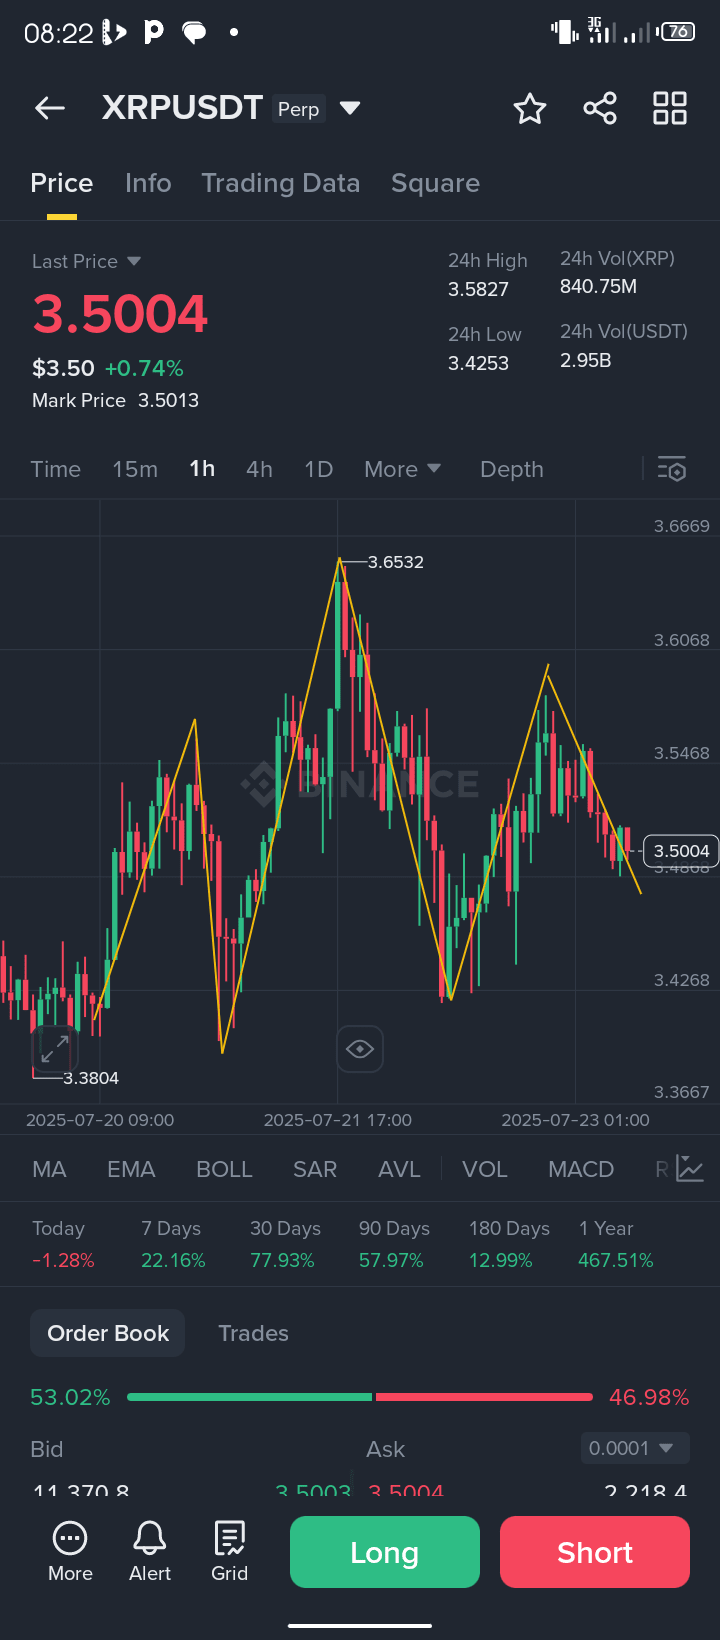Tap the chat notification icon in status bar
This screenshot has height=1640, width=720.
click(194, 33)
